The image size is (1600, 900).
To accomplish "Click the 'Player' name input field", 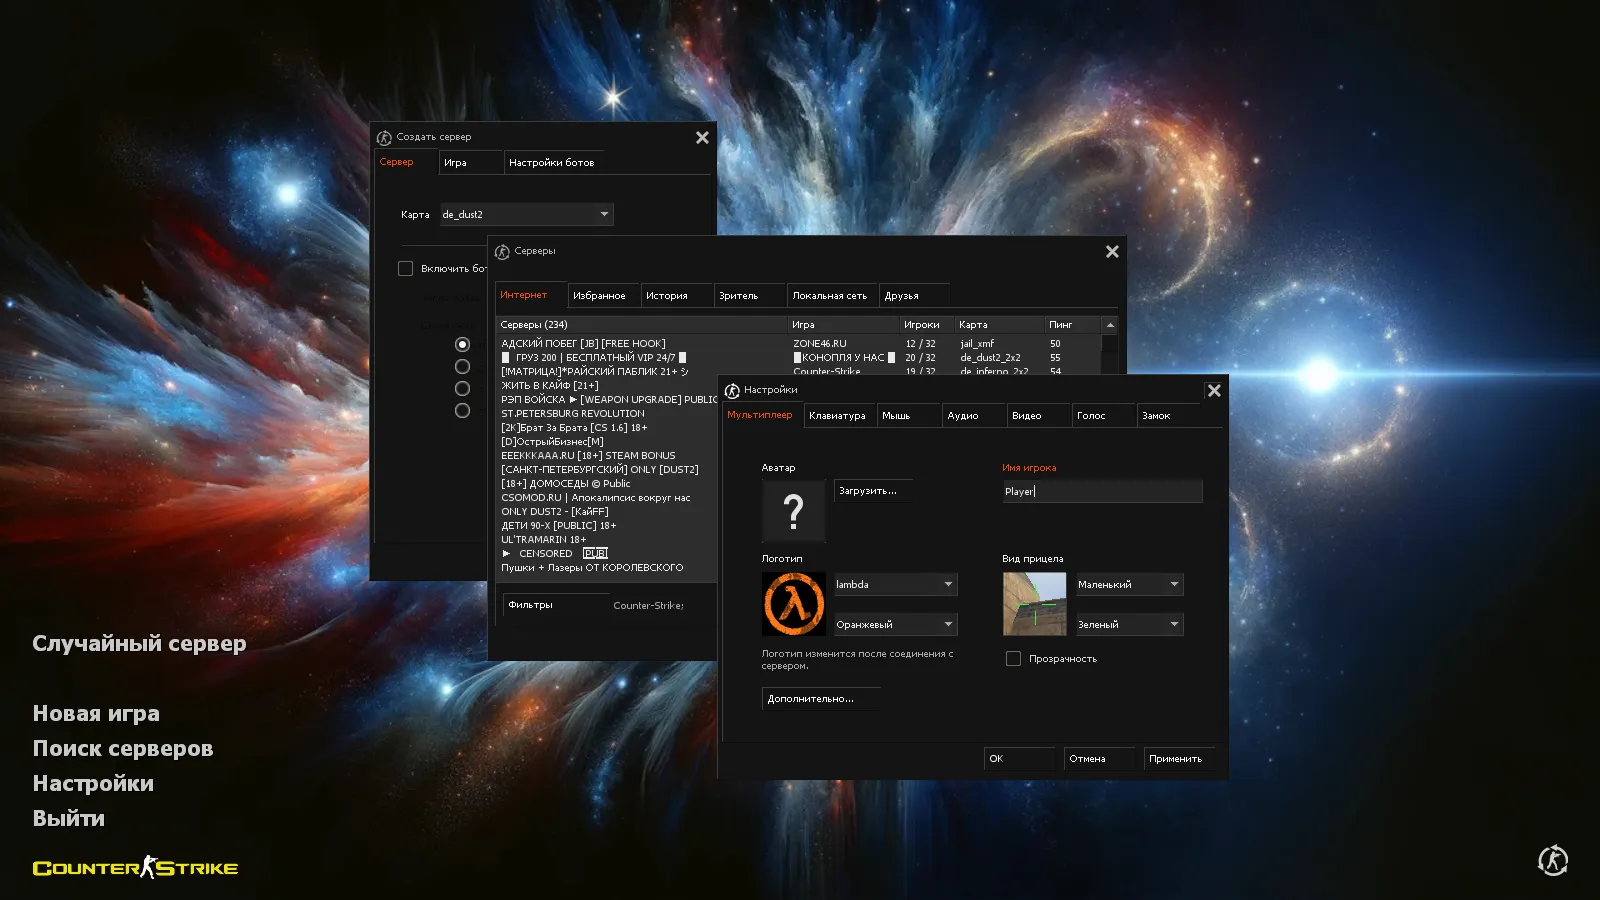I will pos(1100,491).
